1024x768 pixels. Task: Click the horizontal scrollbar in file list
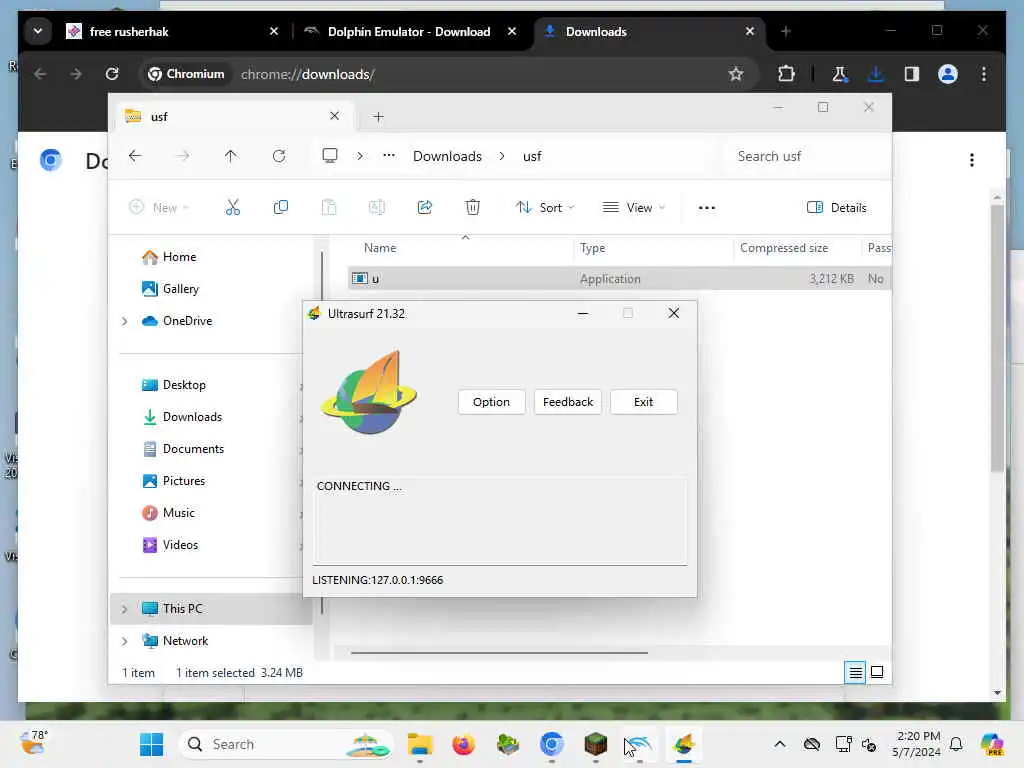point(499,652)
